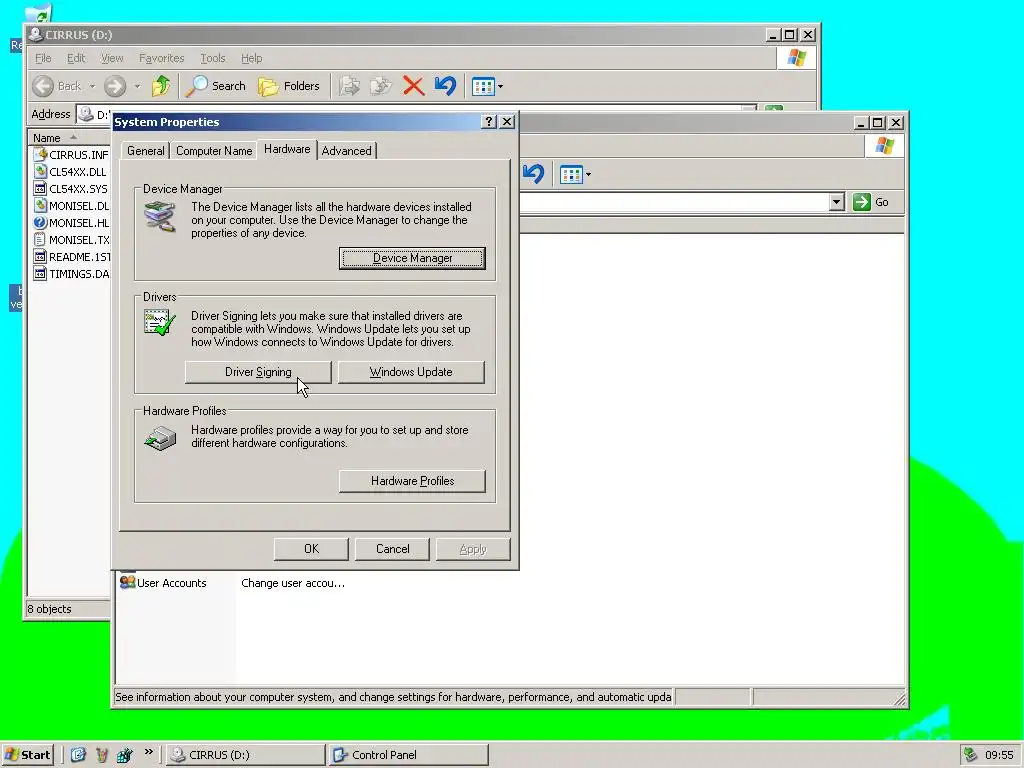Open Tools menu in CIRRUS (D:) window
Viewport: 1024px width, 768px height.
212,58
